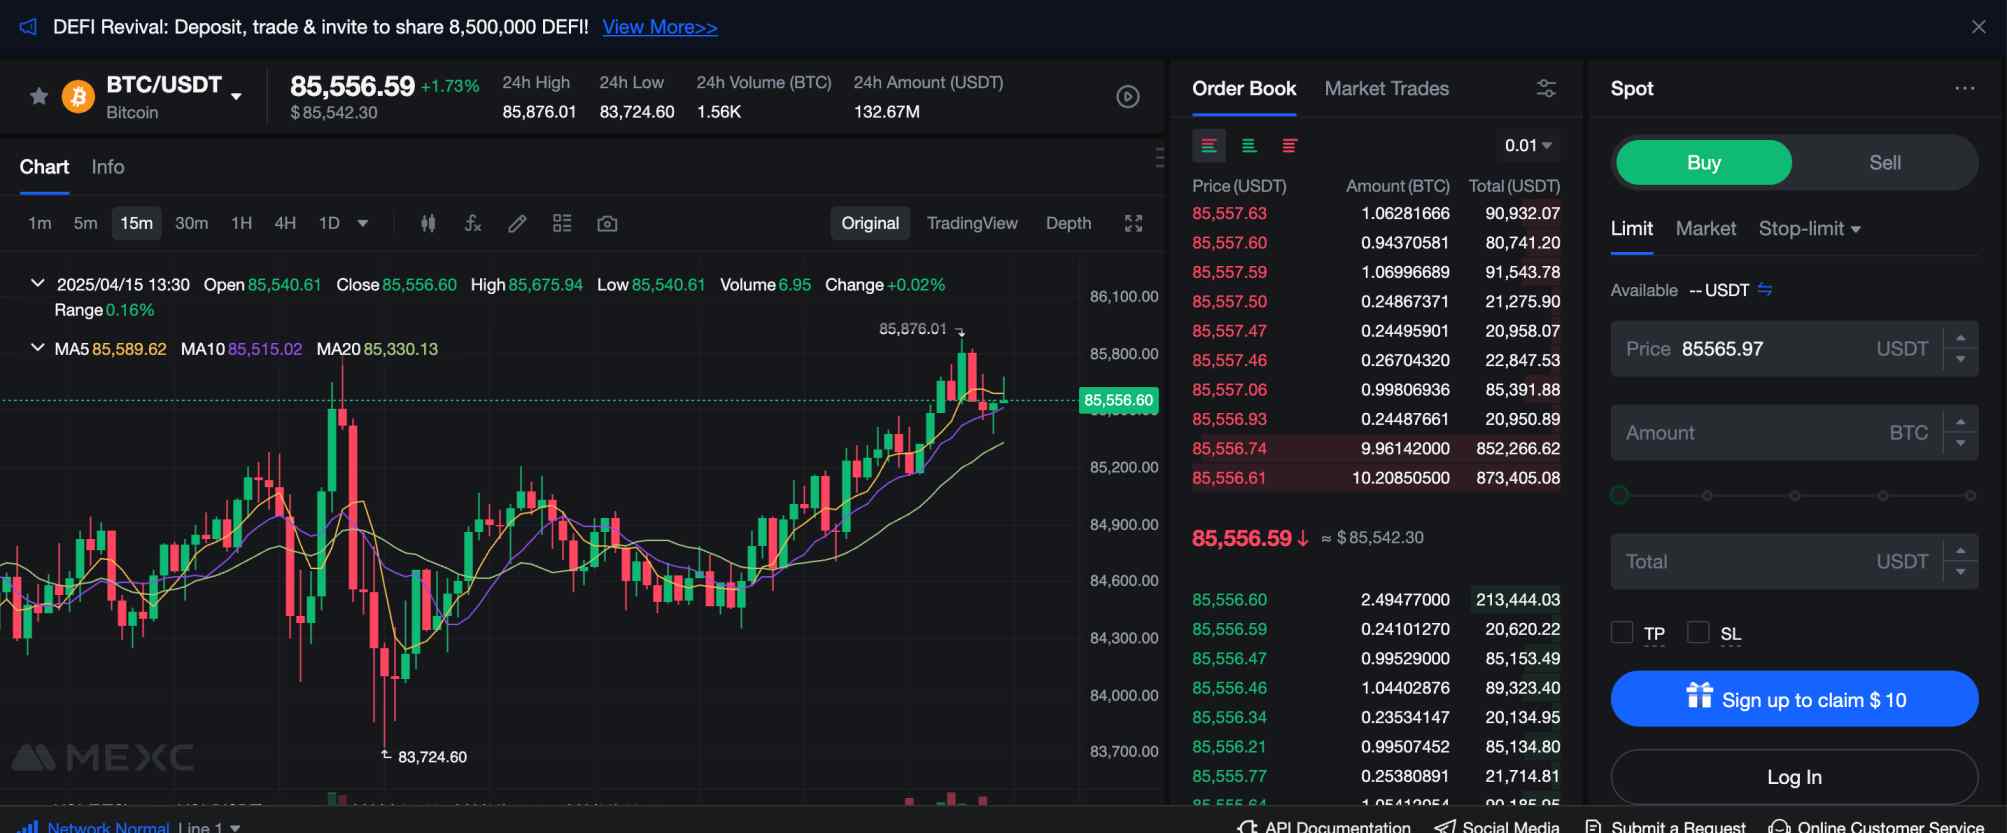Click the orange Bitcoin coin logo
This screenshot has width=2007, height=833.
click(78, 96)
